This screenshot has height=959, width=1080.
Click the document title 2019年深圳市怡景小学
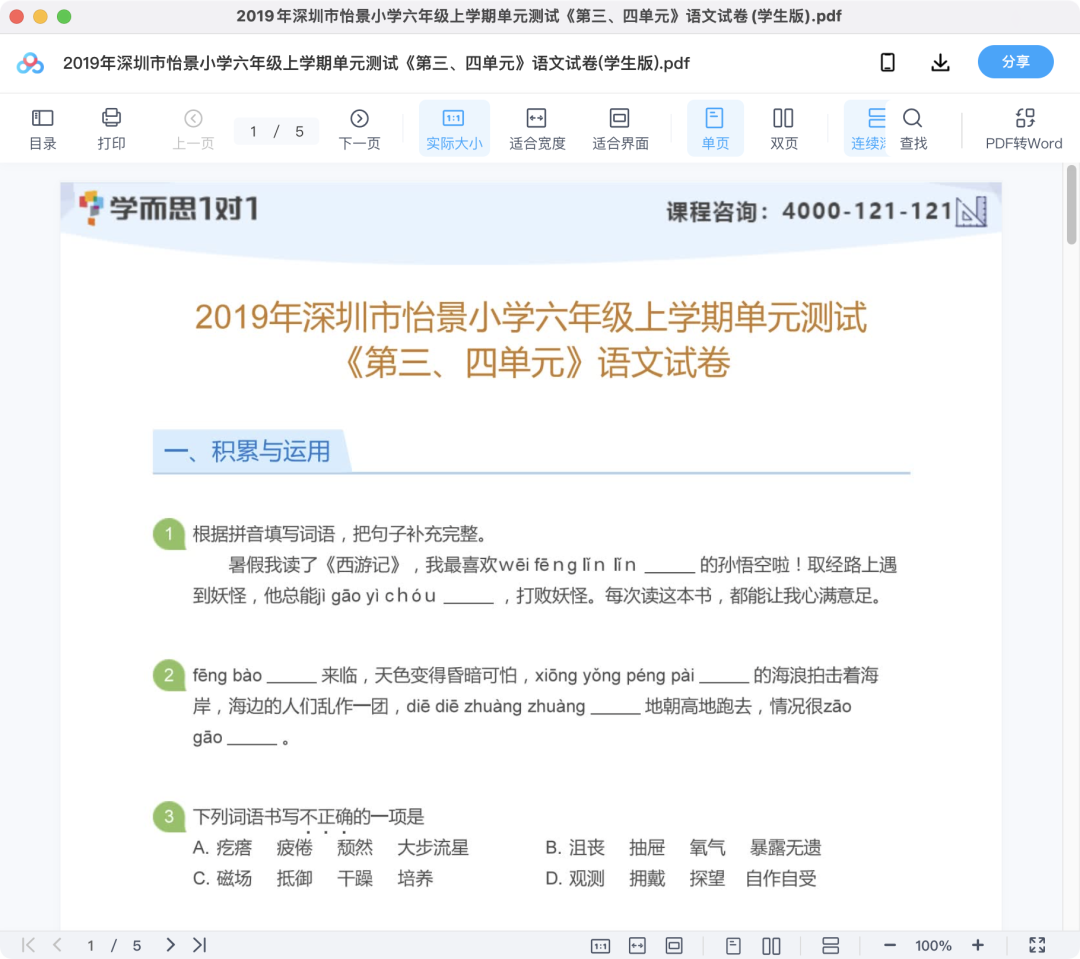coord(531,340)
